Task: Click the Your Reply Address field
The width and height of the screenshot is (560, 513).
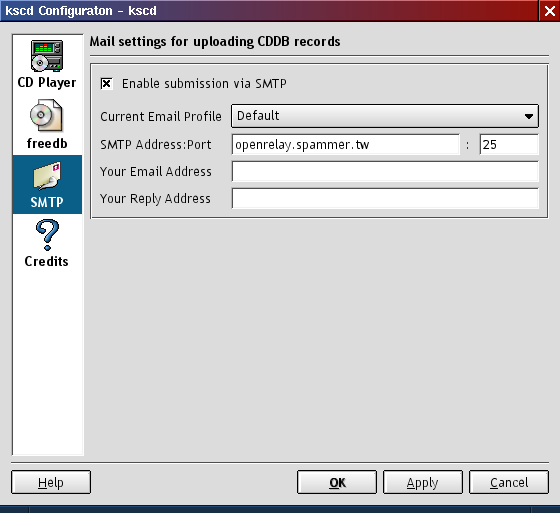Action: [x=385, y=198]
